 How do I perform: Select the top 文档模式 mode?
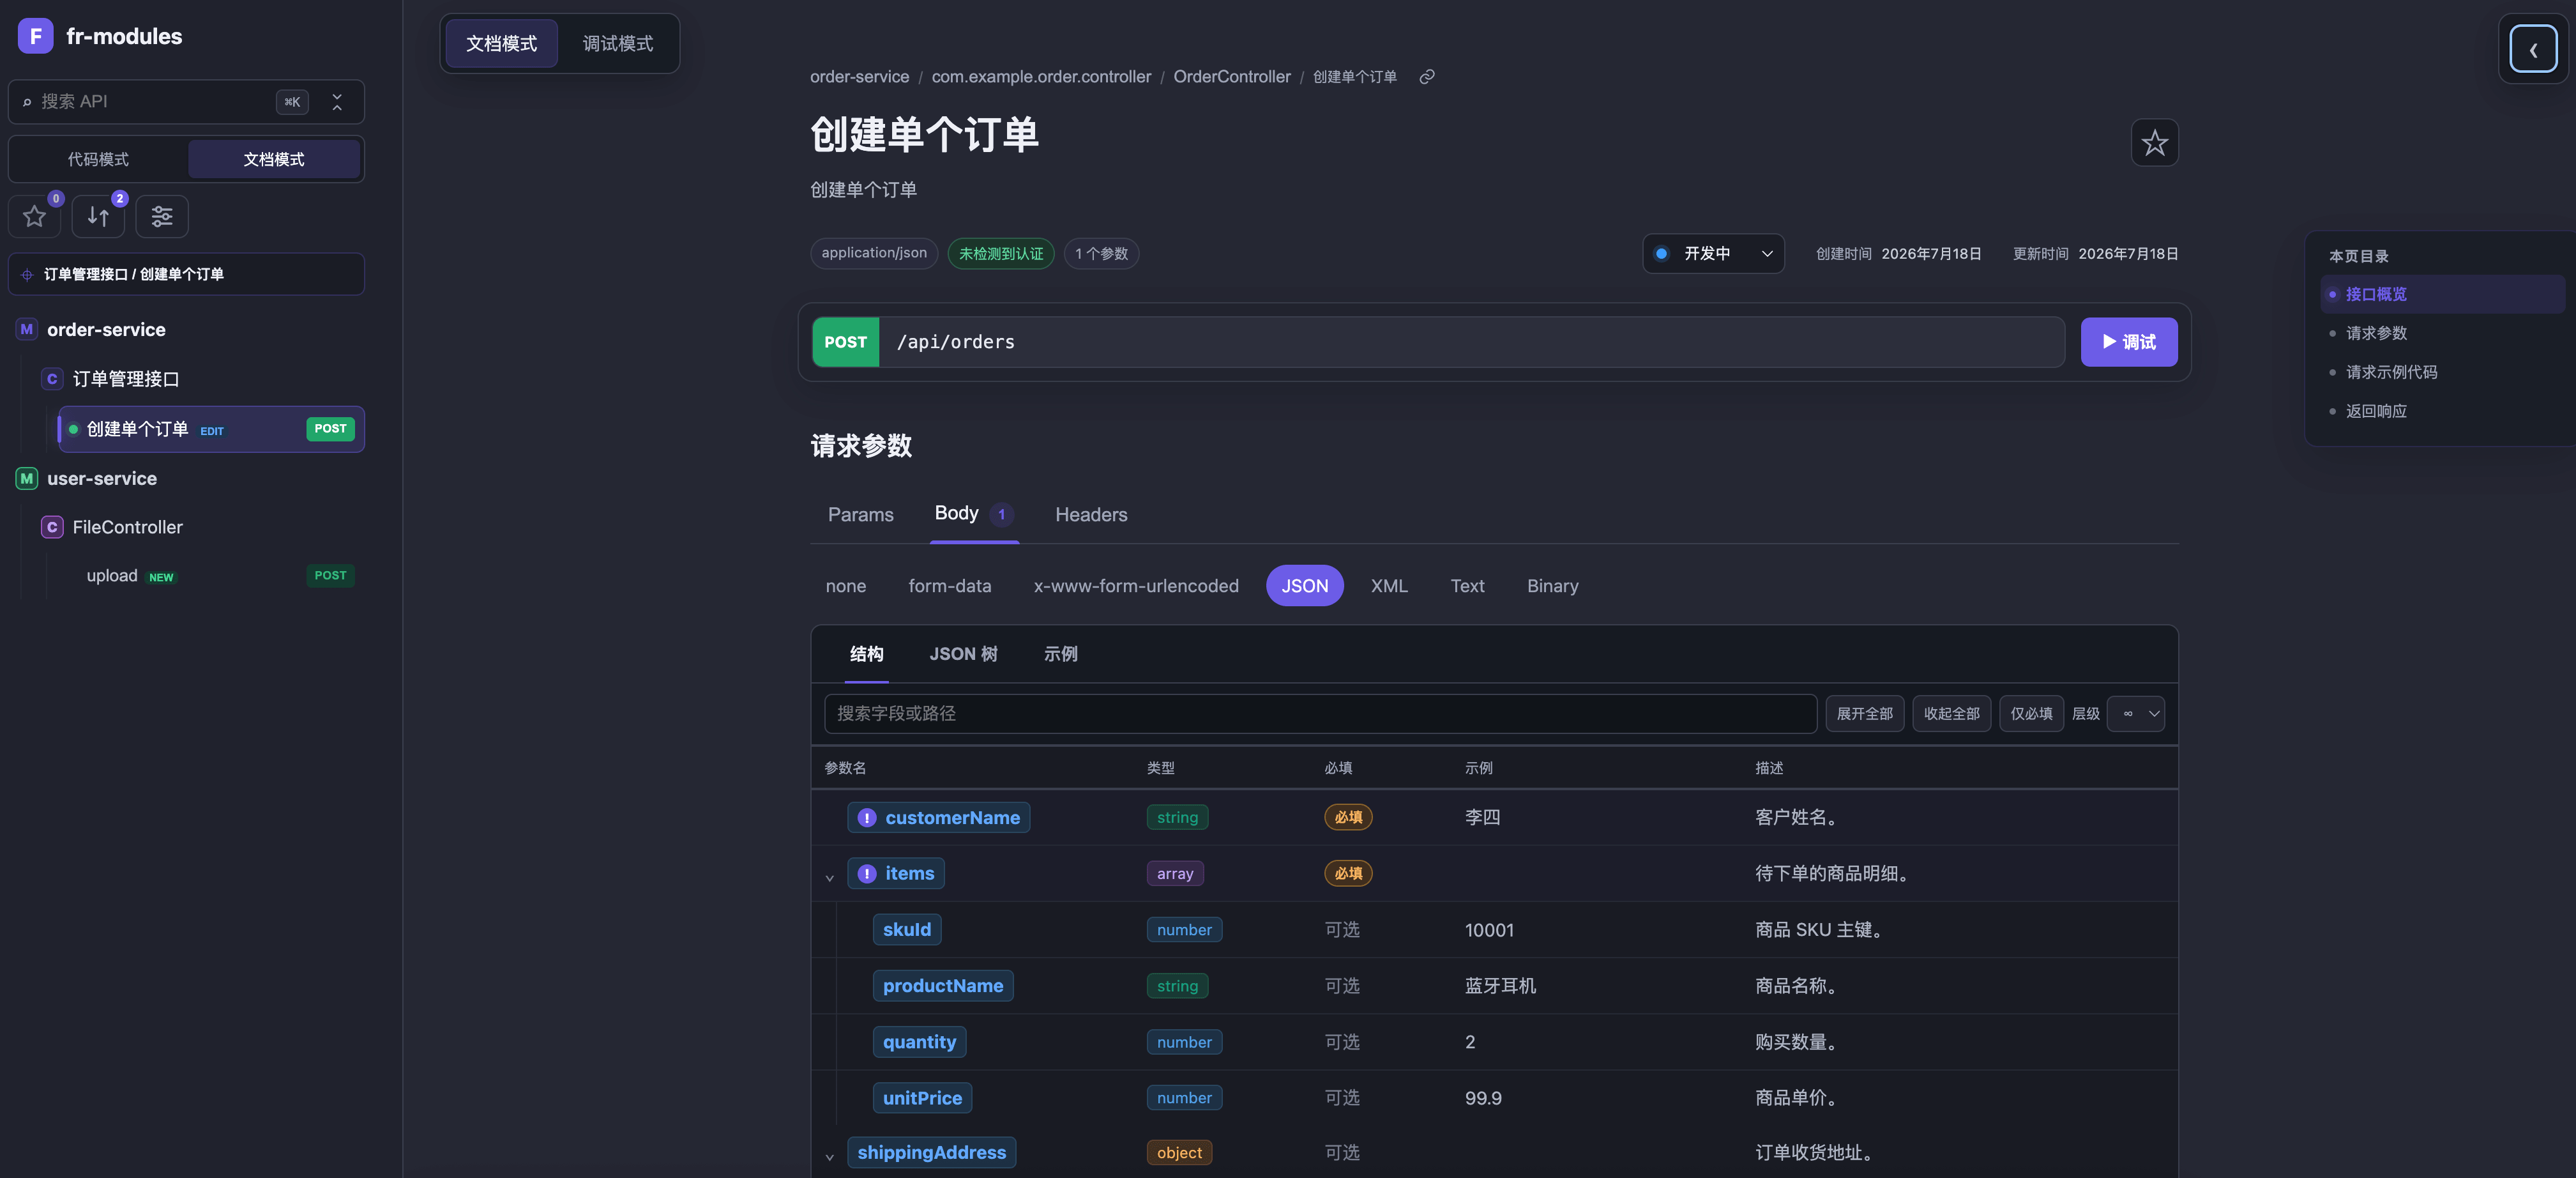click(502, 44)
